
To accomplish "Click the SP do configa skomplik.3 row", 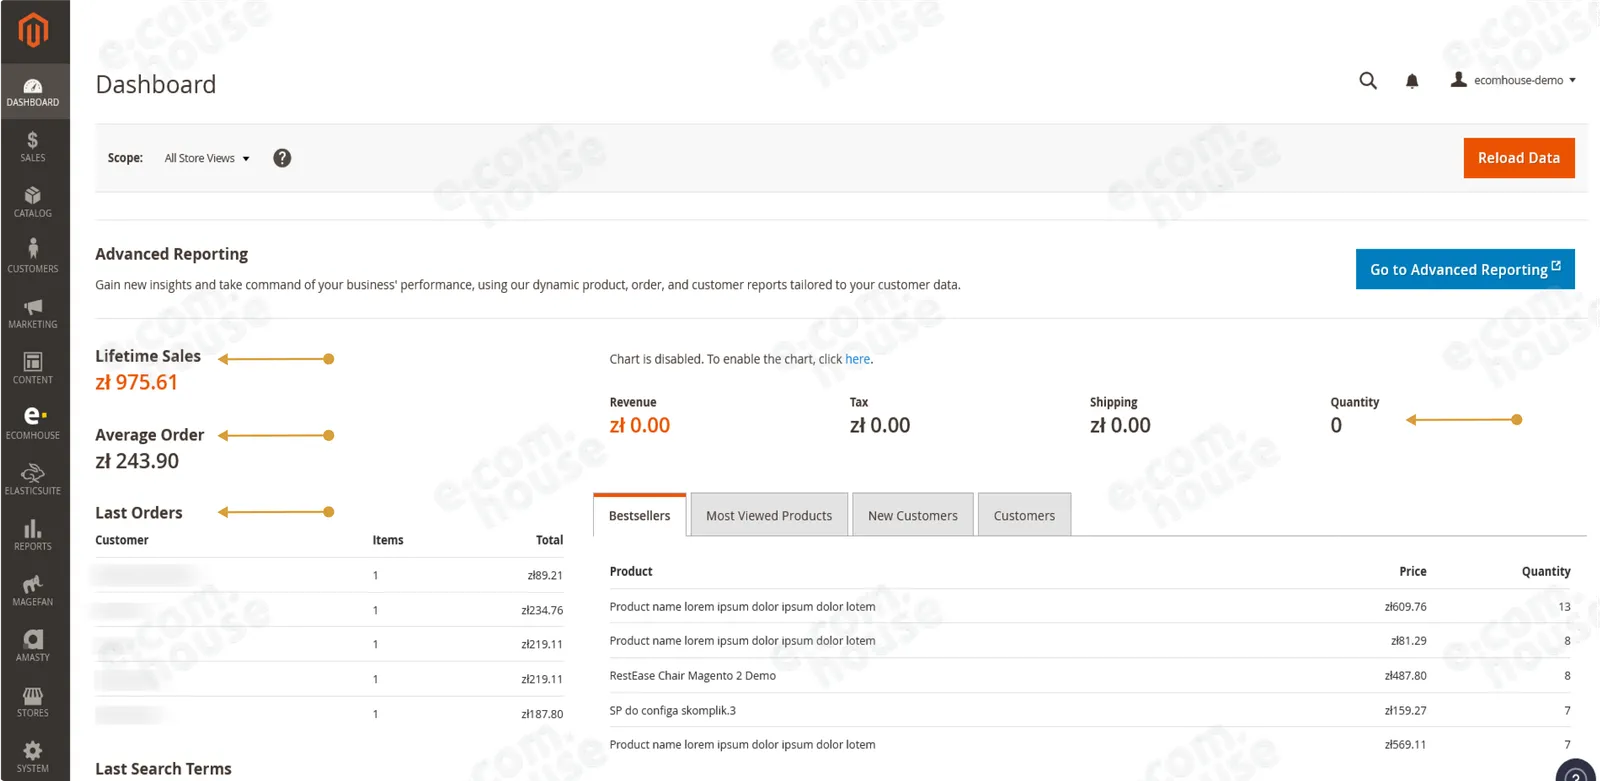I will [1090, 710].
